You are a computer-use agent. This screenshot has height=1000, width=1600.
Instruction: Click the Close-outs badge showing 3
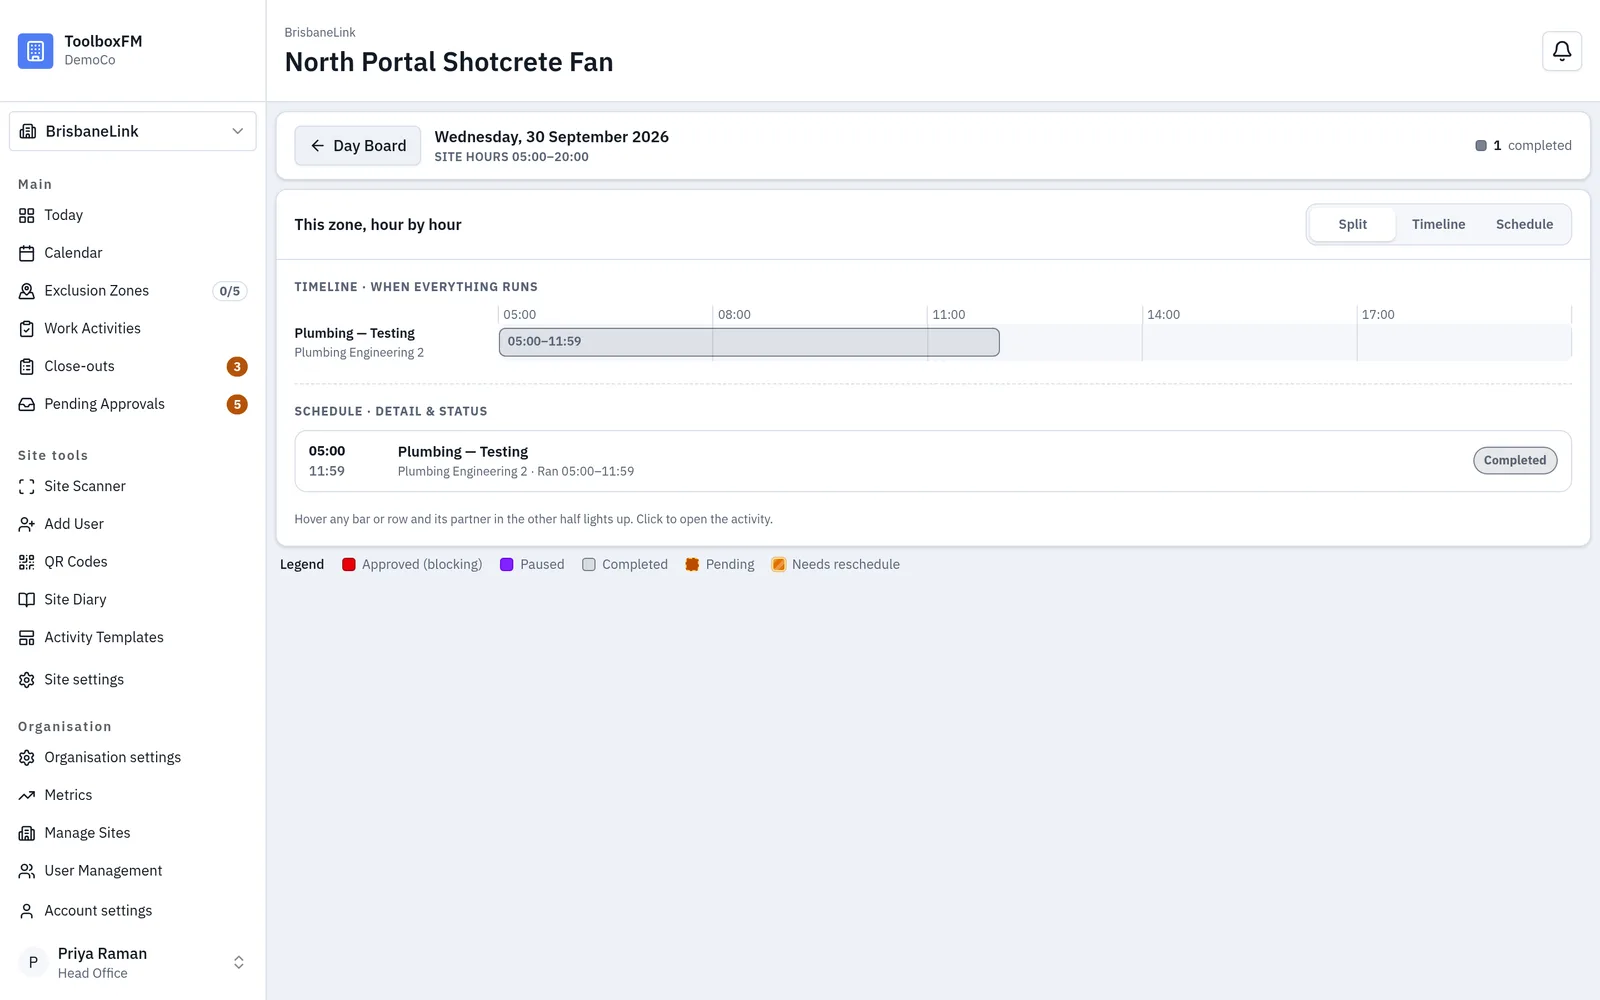click(x=237, y=366)
